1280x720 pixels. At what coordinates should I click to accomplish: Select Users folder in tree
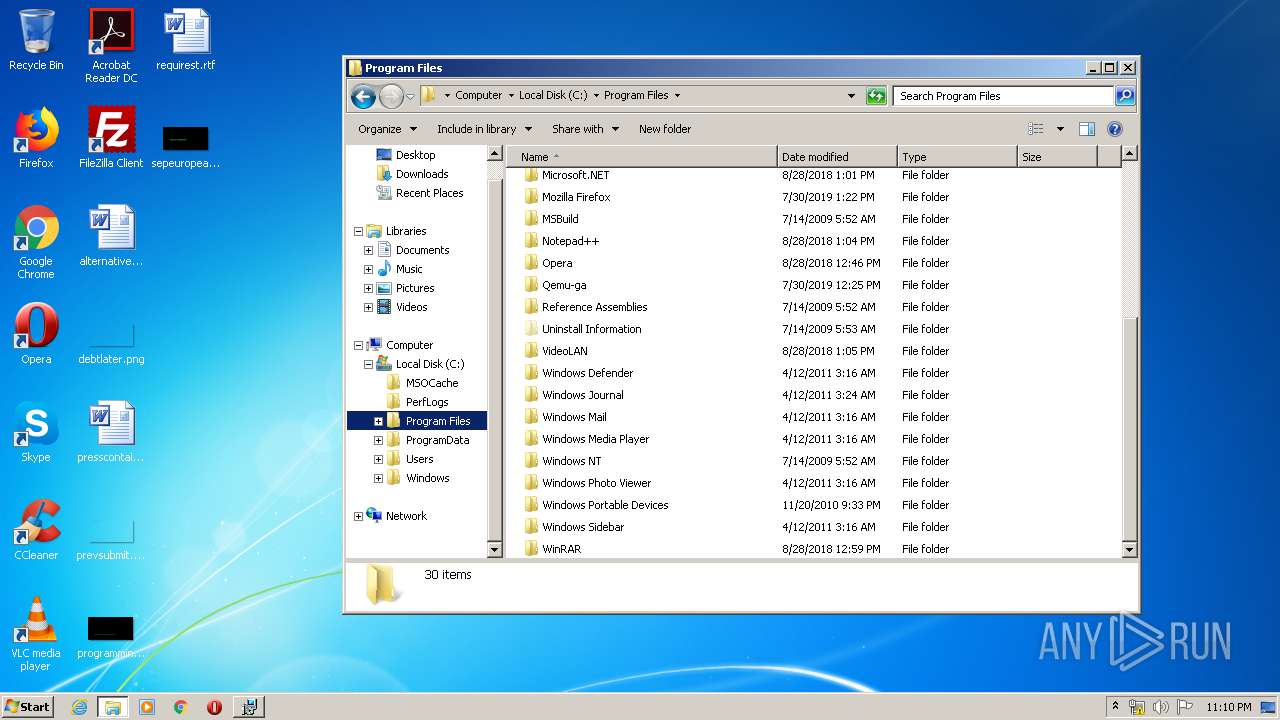click(x=419, y=459)
